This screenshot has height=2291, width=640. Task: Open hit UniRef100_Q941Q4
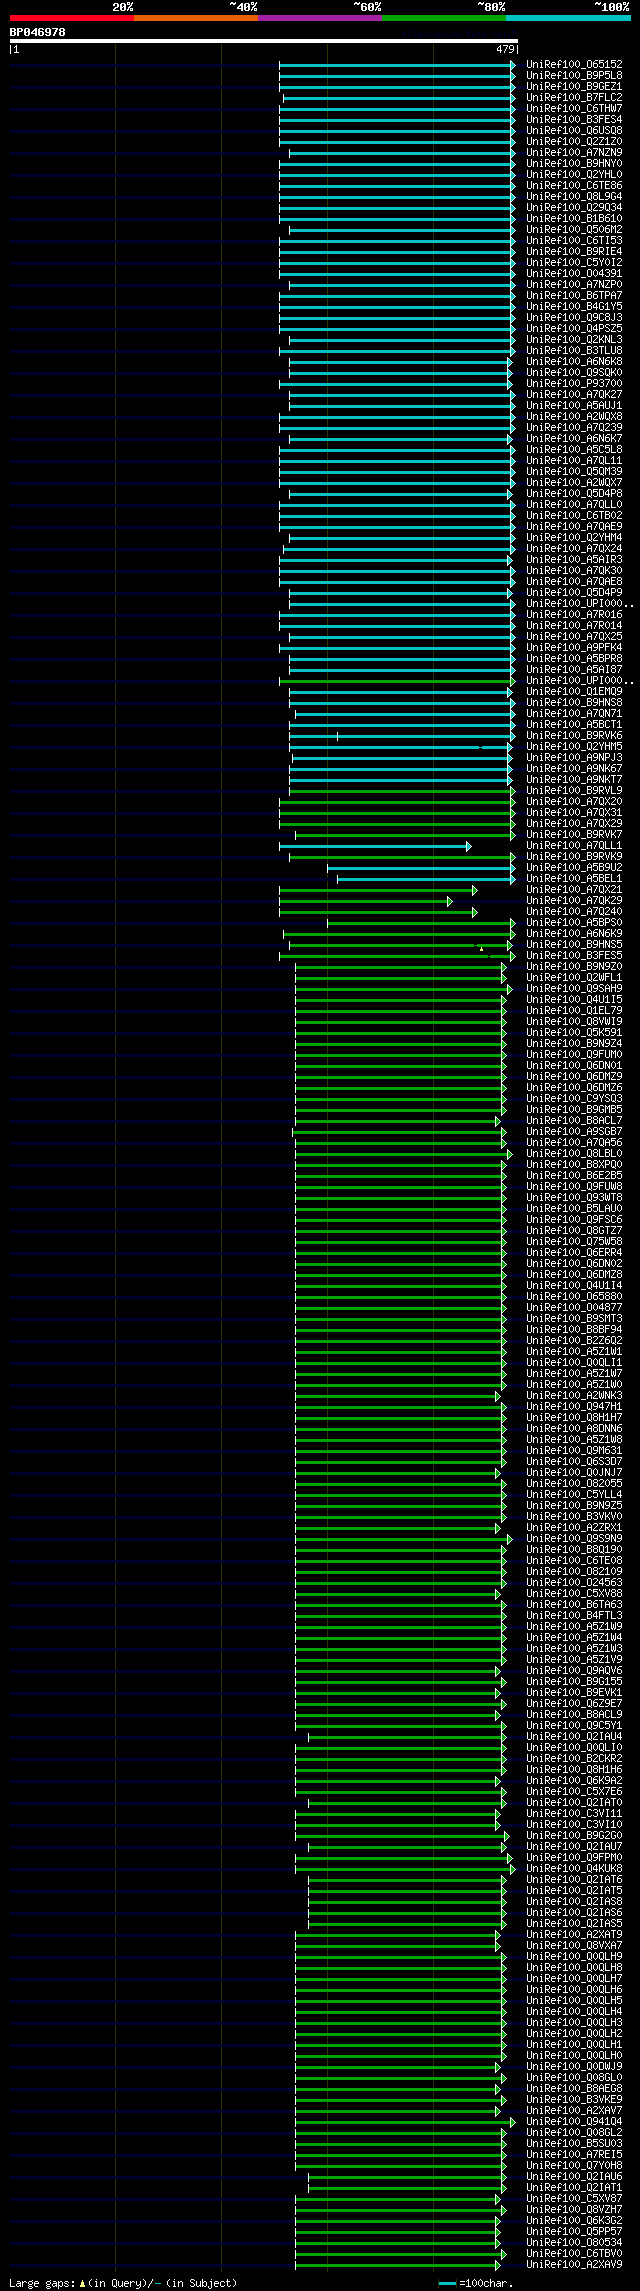[x=574, y=2122]
